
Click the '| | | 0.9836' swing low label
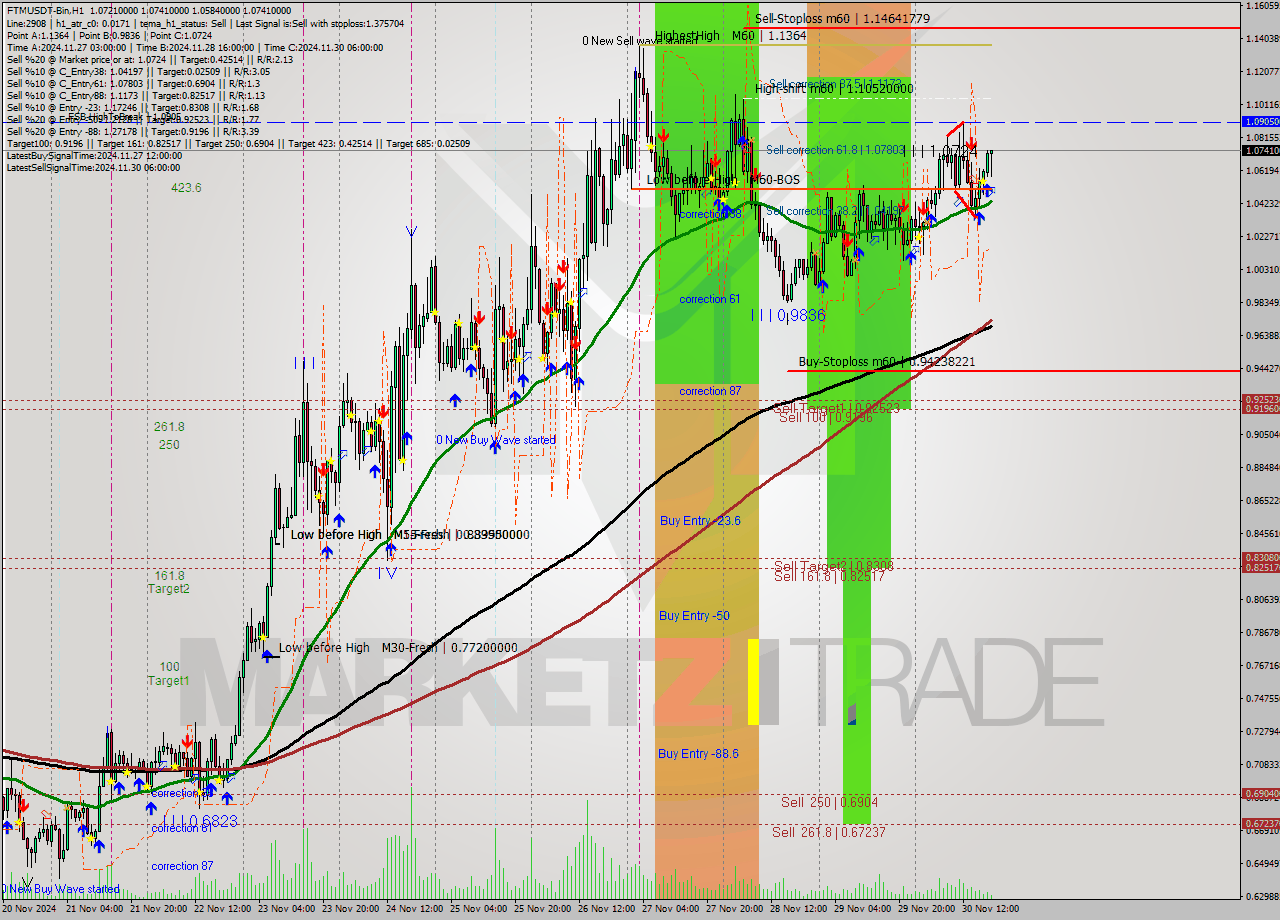(788, 315)
